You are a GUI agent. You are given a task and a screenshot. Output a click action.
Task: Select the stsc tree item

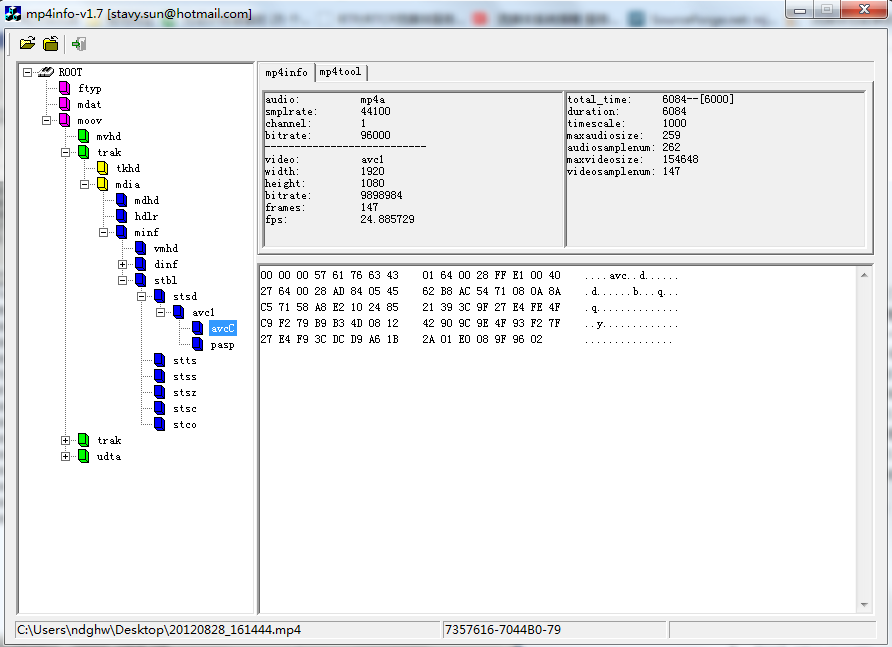click(x=185, y=408)
